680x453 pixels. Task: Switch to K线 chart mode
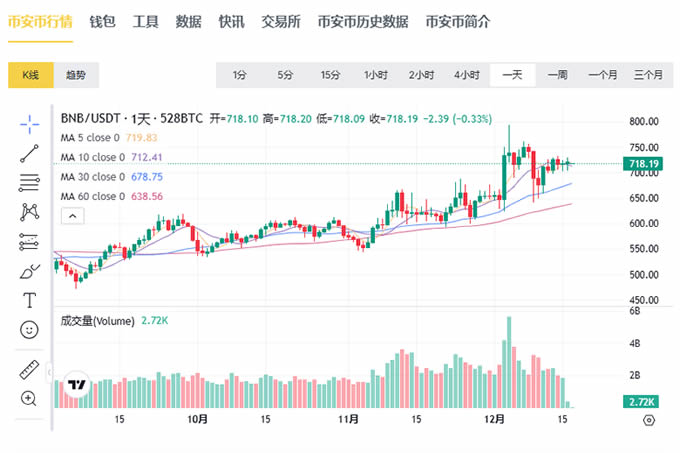pyautogui.click(x=30, y=75)
